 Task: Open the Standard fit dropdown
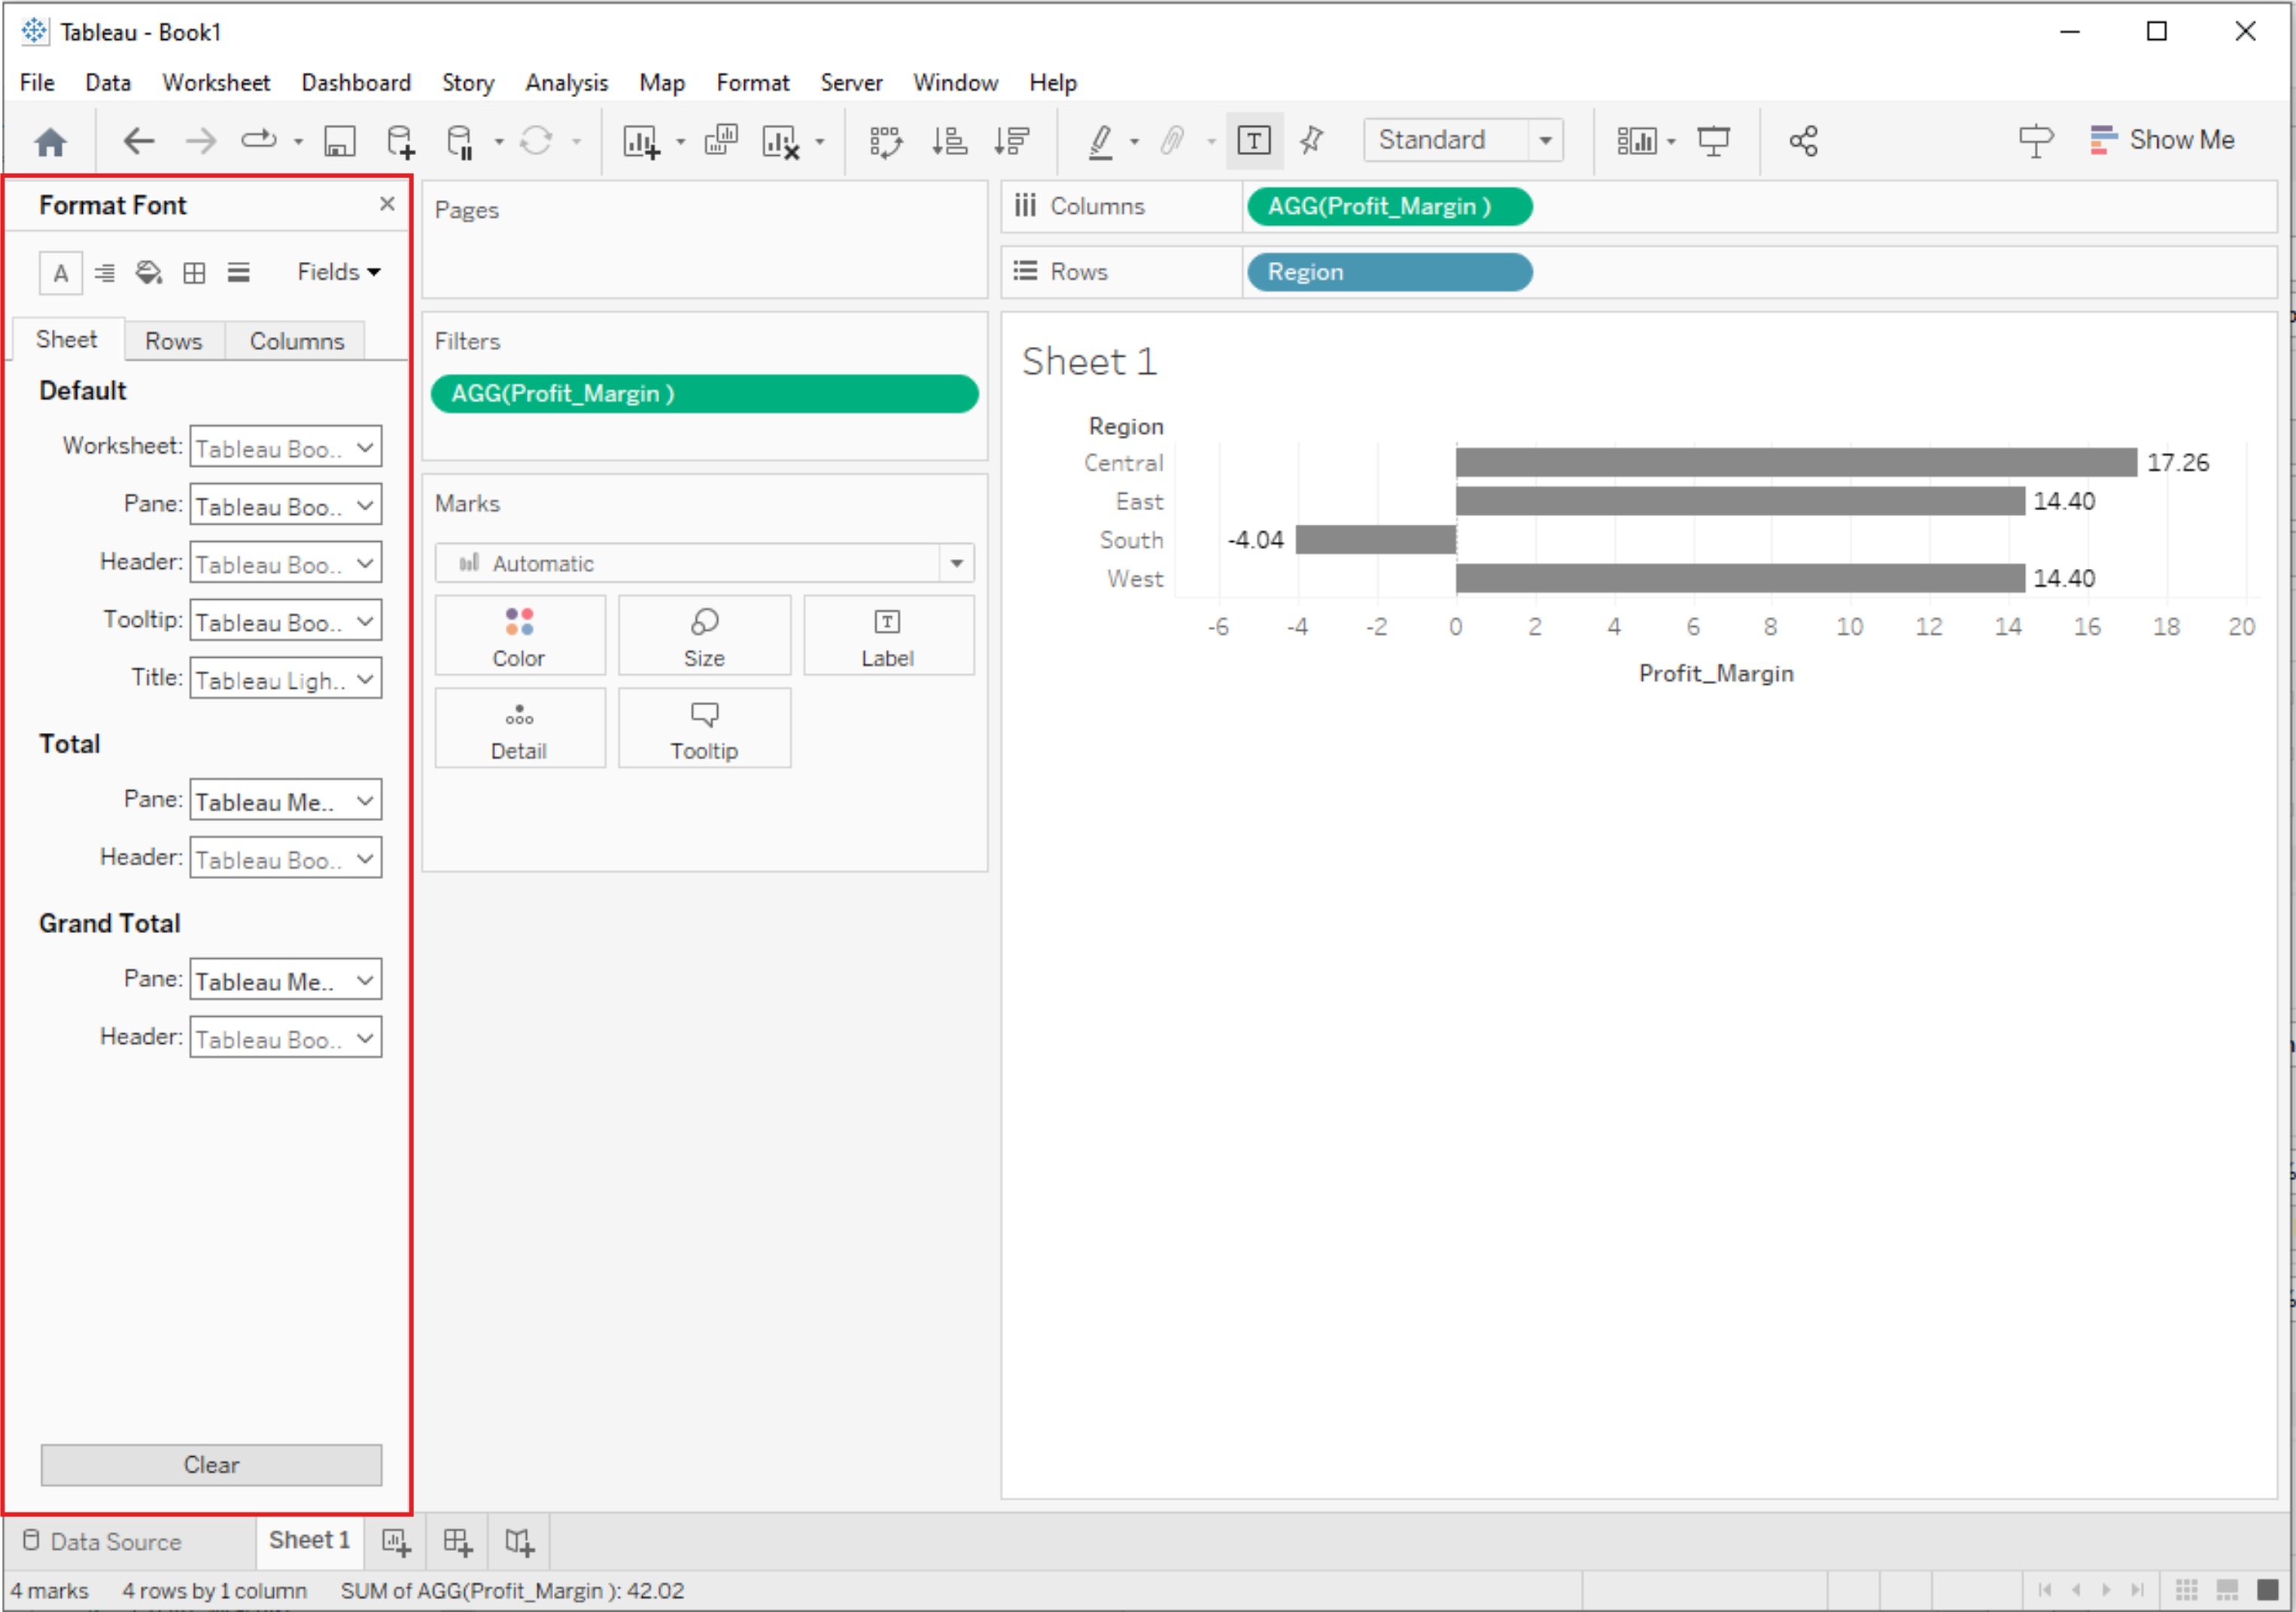click(x=1463, y=141)
